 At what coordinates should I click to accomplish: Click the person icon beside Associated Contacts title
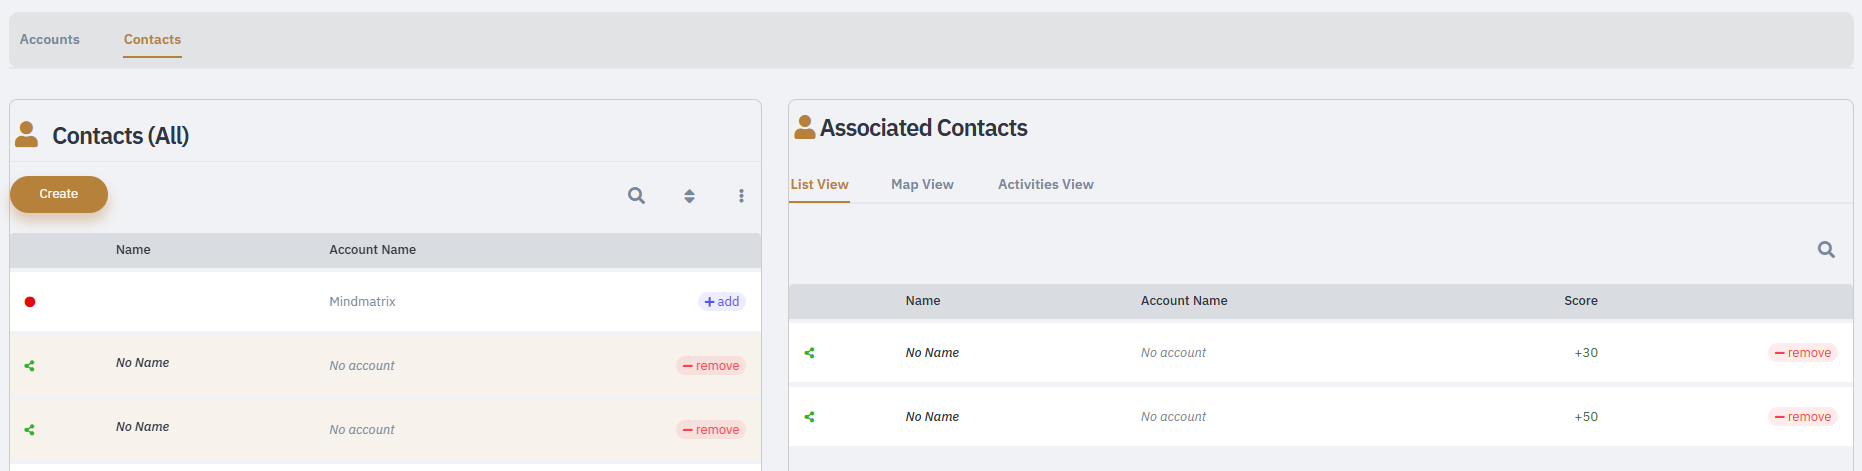click(805, 127)
